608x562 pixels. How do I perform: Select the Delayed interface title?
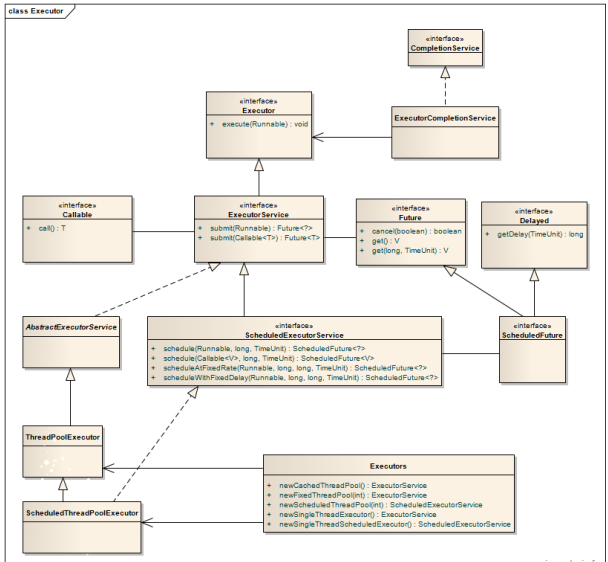(534, 221)
